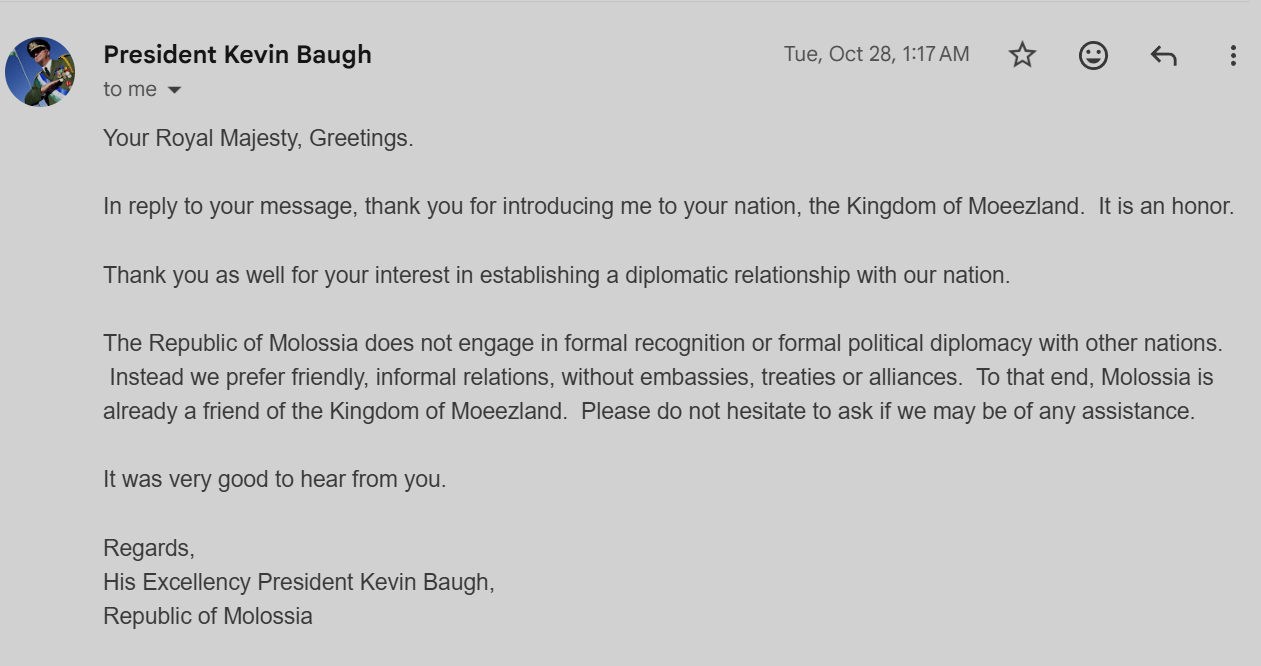Click the "Regards," closing line

pyautogui.click(x=149, y=548)
